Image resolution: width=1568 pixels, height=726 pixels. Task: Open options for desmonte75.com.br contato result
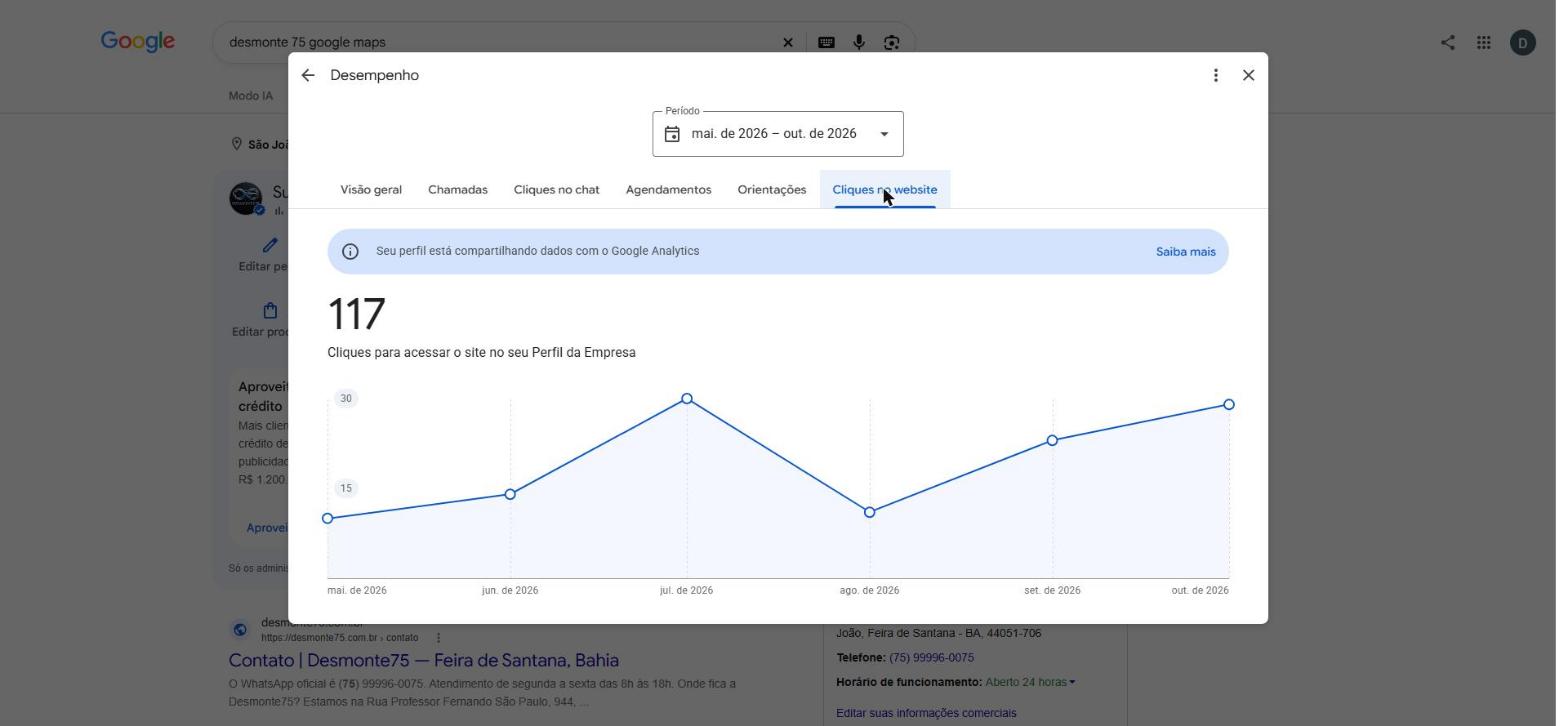pyautogui.click(x=438, y=638)
